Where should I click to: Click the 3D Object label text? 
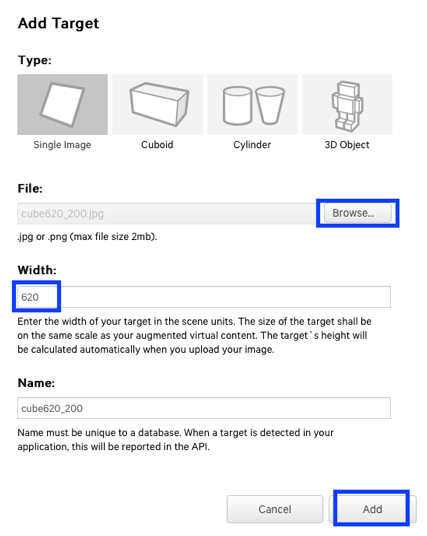[347, 145]
